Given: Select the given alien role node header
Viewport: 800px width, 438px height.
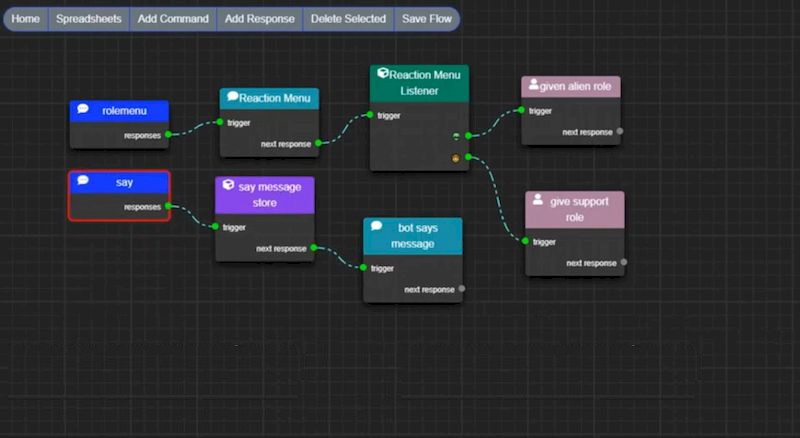Looking at the screenshot, I should pyautogui.click(x=571, y=86).
